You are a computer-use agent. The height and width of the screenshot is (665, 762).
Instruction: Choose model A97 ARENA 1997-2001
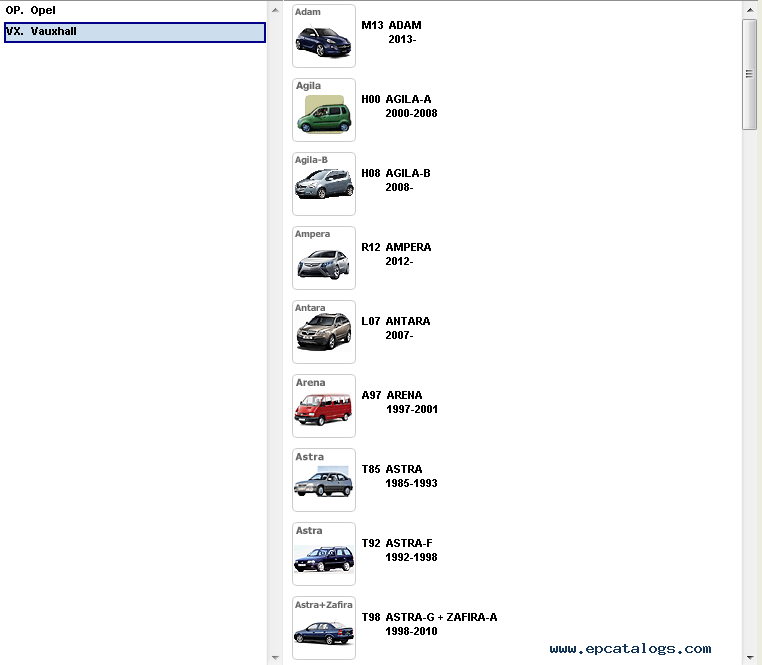(399, 402)
